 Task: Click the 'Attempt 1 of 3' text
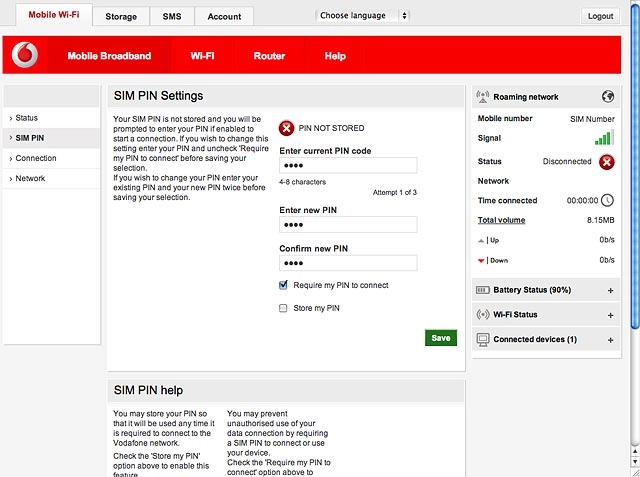[x=395, y=193]
